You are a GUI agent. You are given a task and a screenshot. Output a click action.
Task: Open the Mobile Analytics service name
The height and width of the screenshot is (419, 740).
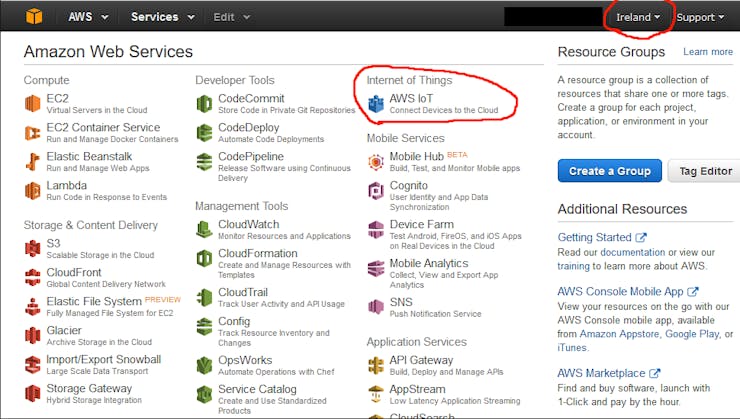click(429, 263)
